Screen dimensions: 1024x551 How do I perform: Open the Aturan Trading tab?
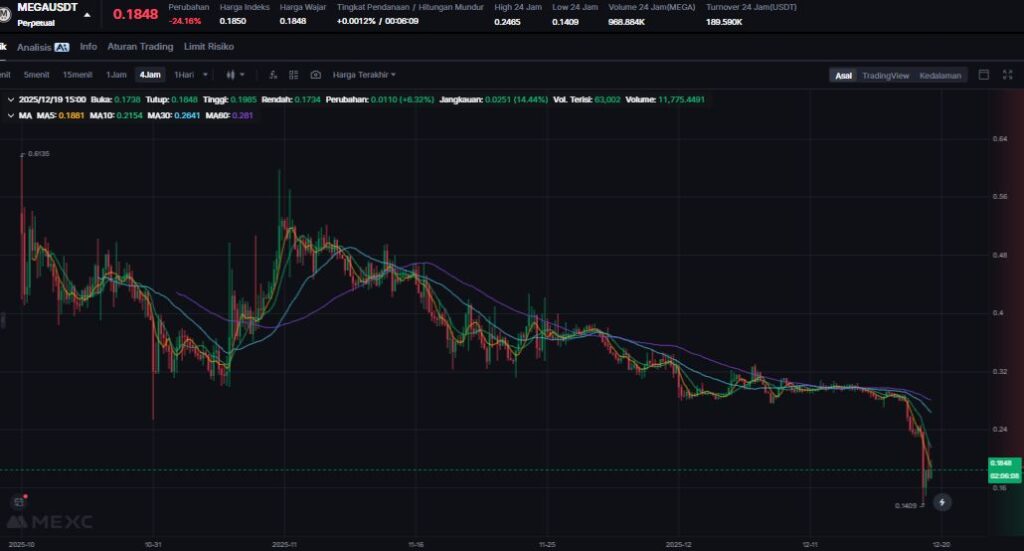[x=140, y=47]
